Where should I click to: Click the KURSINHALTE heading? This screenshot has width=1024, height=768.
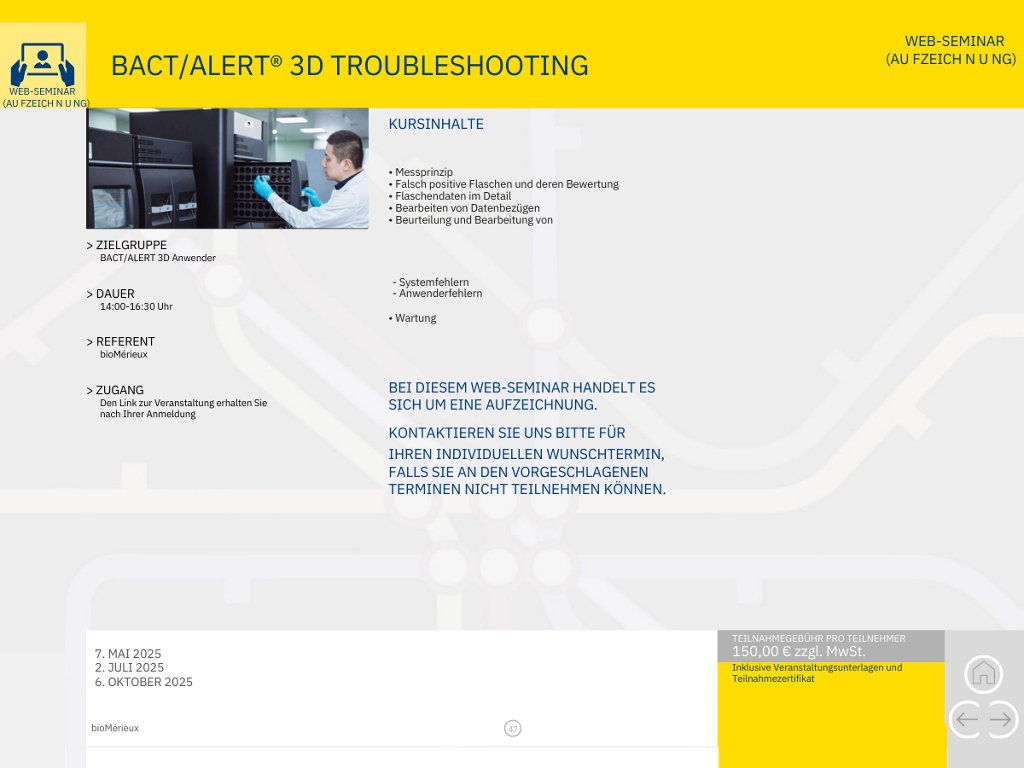tap(436, 124)
